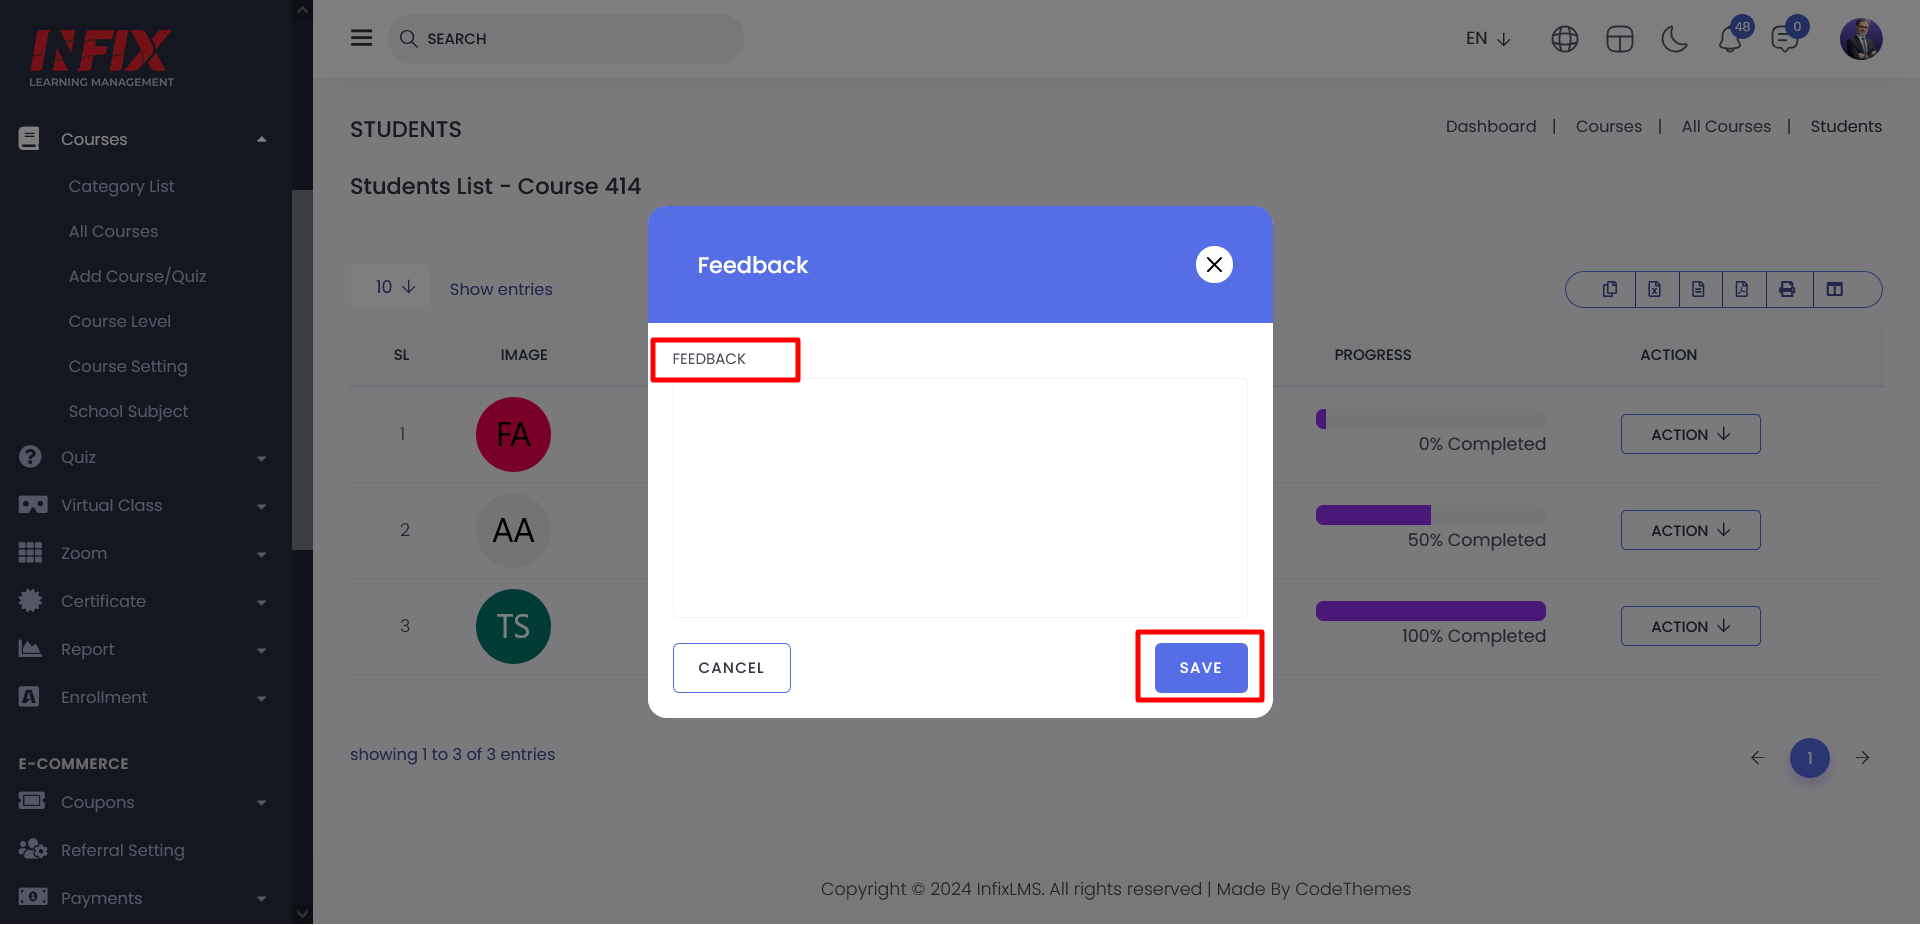This screenshot has width=1920, height=925.
Task: Open All Courses in sidebar
Action: pyautogui.click(x=113, y=231)
